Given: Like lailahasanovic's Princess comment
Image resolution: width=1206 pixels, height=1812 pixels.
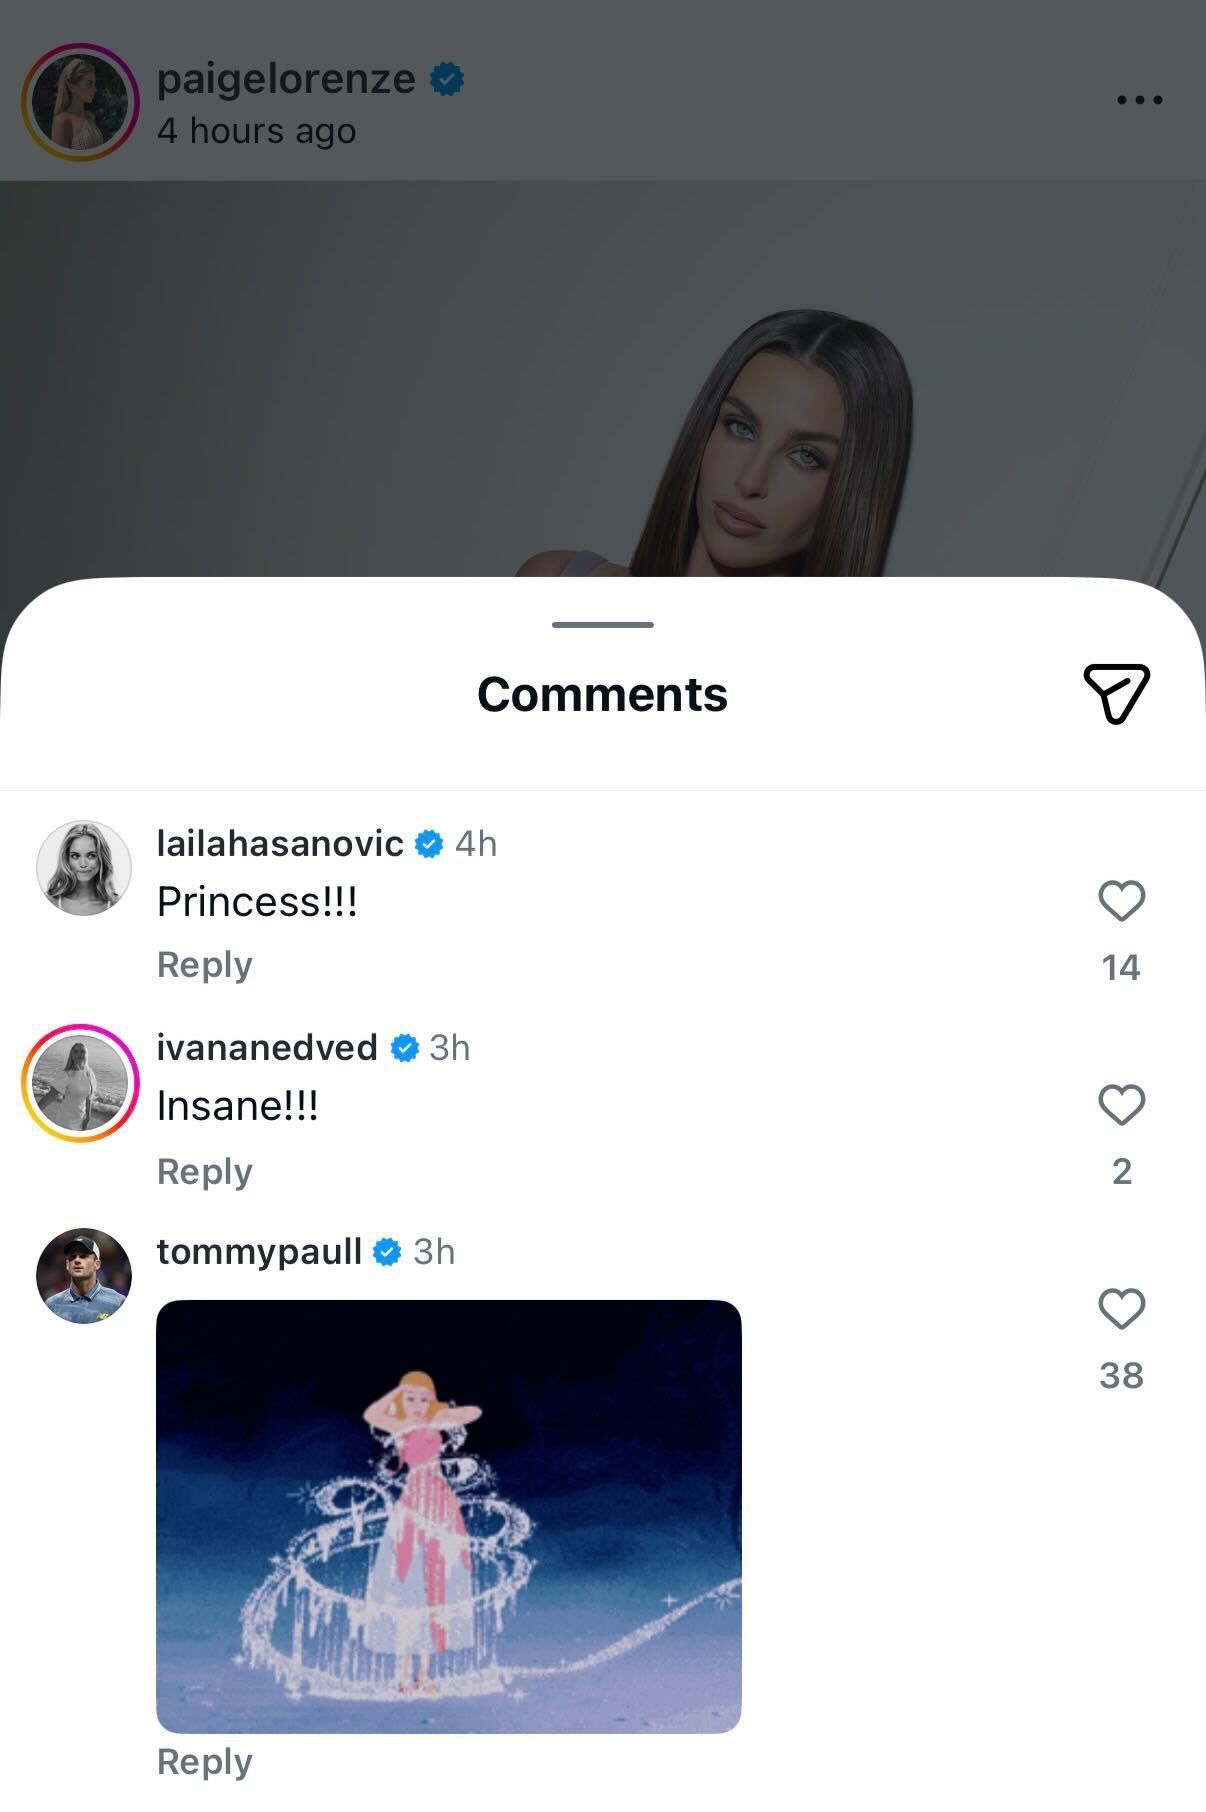Looking at the screenshot, I should (x=1121, y=900).
